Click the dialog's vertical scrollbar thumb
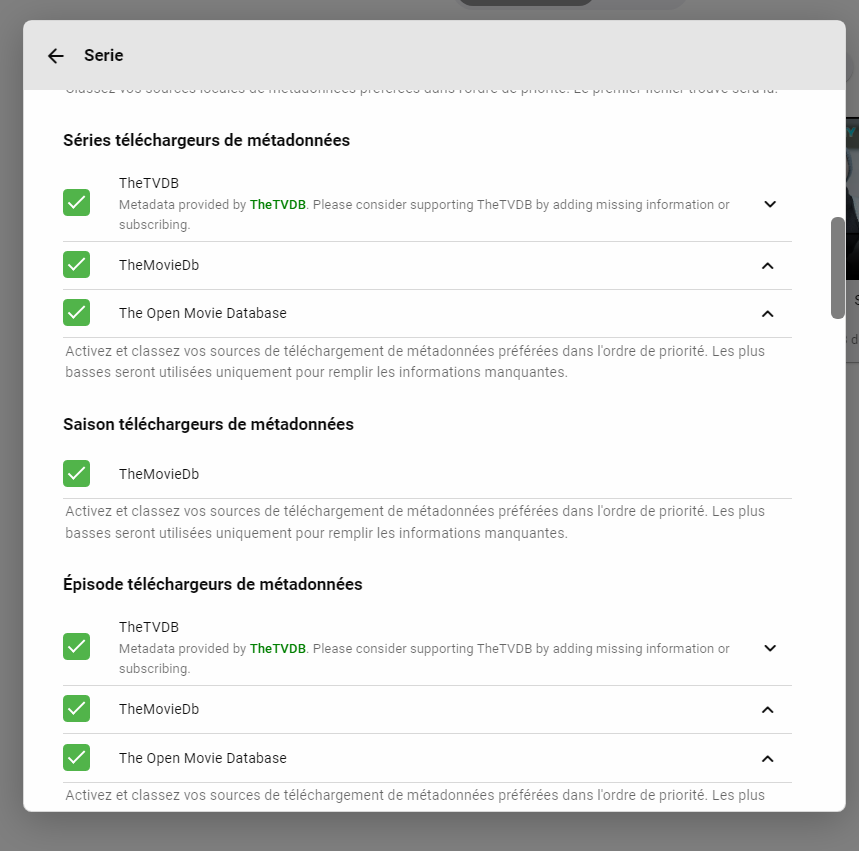This screenshot has height=851, width=859. [838, 267]
